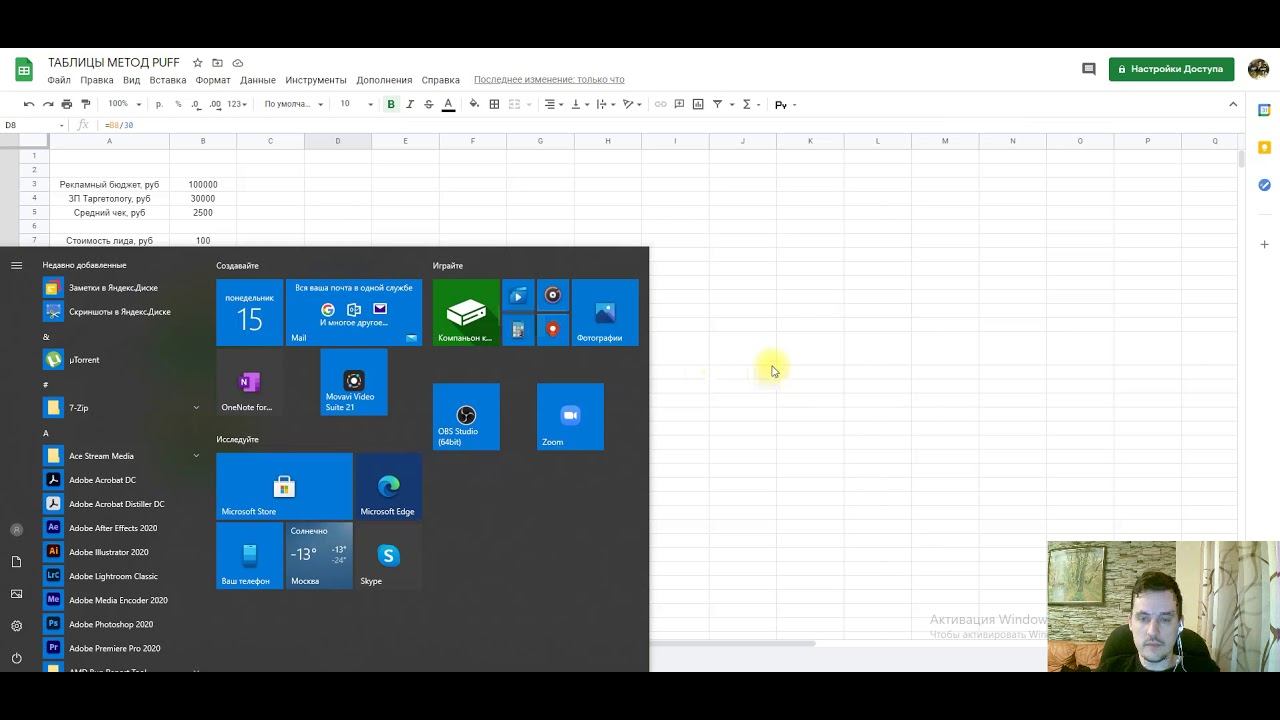The width and height of the screenshot is (1280, 720).
Task: Click the Insert chart icon
Action: coord(698,104)
